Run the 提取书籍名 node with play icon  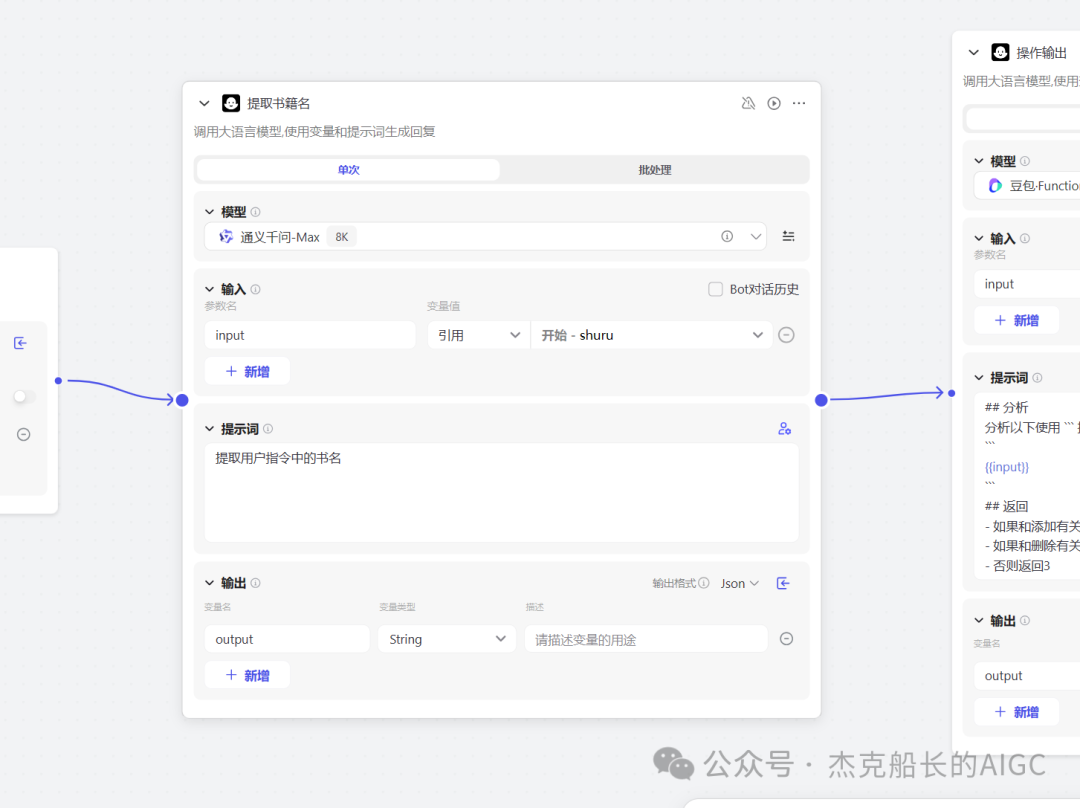[x=774, y=103]
